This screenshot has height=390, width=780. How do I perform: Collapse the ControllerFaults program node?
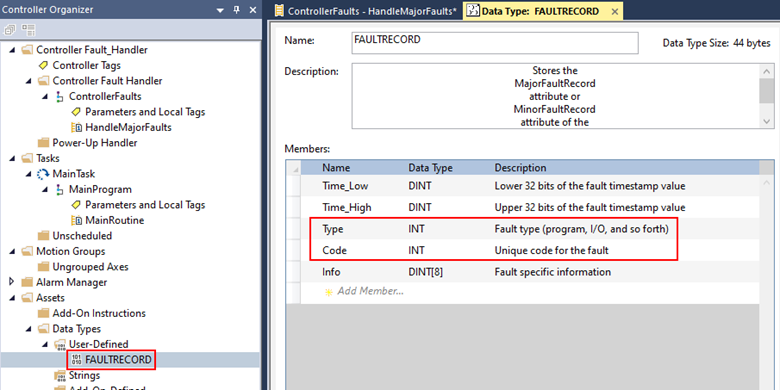(x=45, y=97)
